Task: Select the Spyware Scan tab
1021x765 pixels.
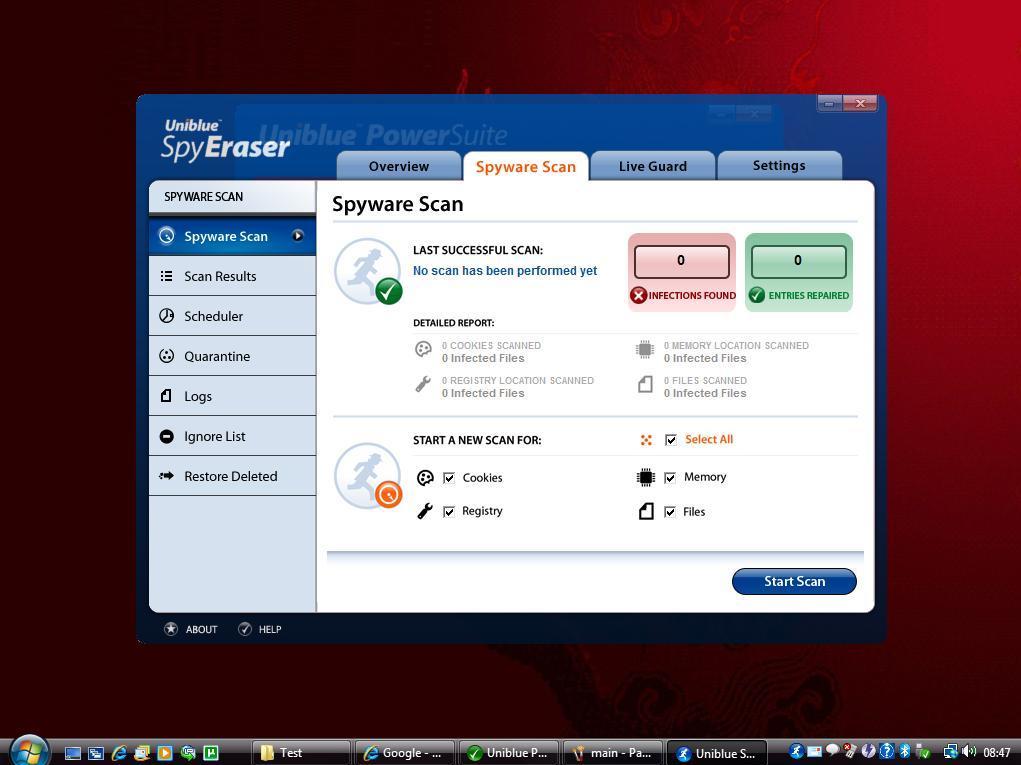Action: point(525,167)
